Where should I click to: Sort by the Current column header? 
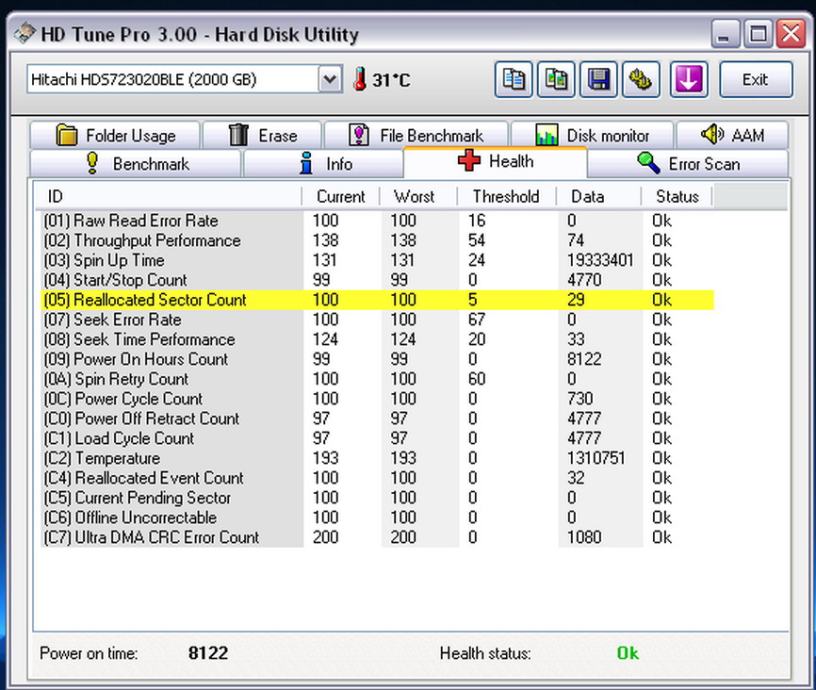[x=341, y=197]
